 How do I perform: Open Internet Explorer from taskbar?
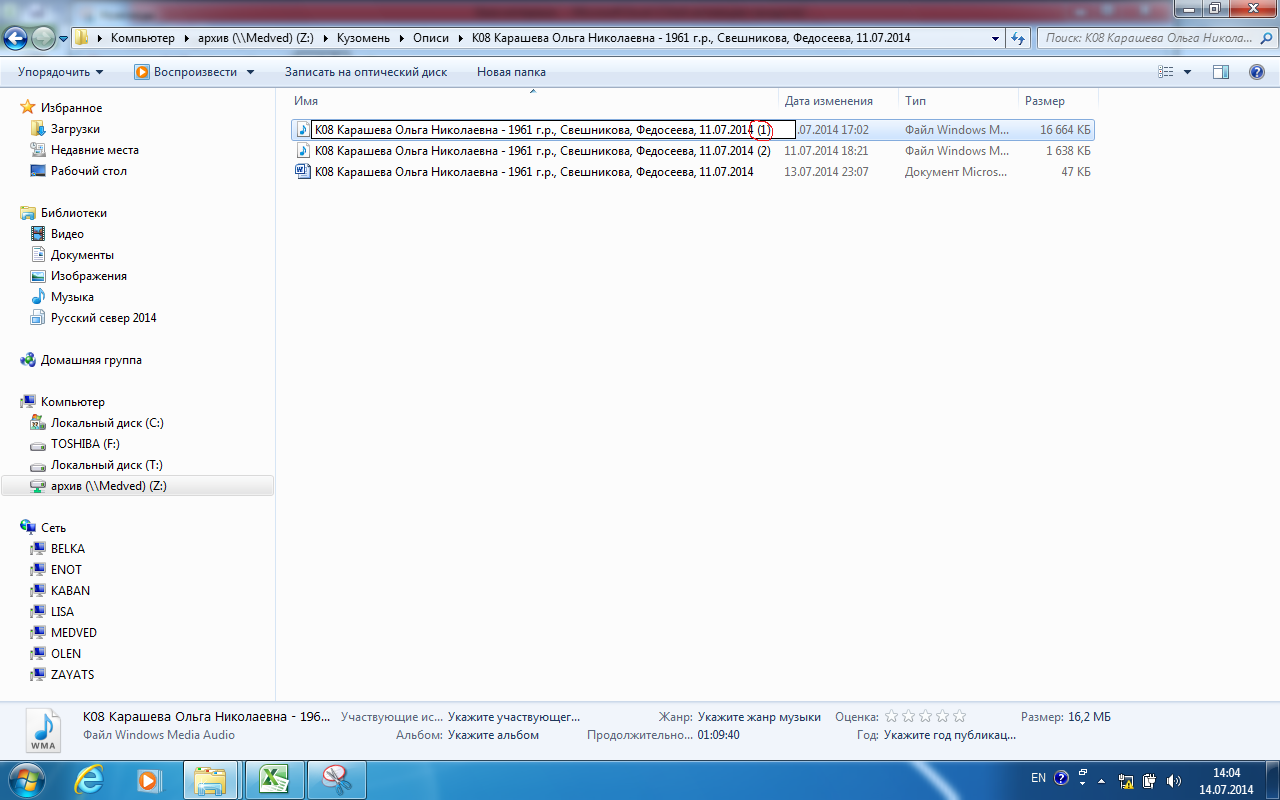[x=89, y=780]
